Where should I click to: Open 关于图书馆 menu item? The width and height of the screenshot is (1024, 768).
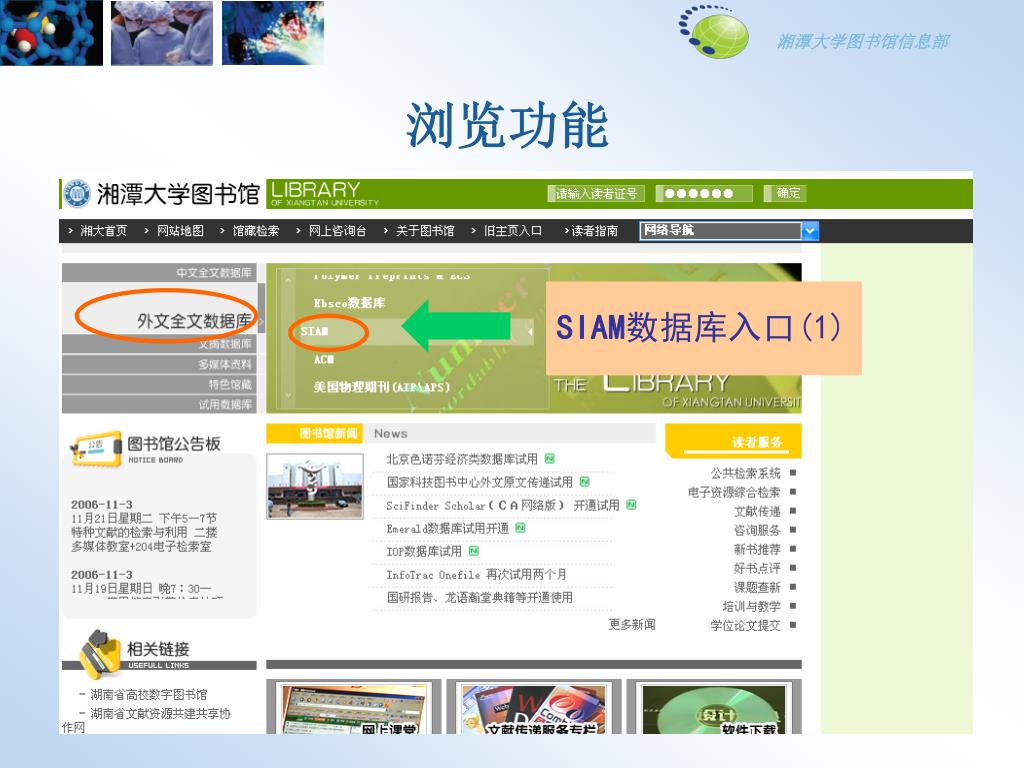click(x=425, y=231)
